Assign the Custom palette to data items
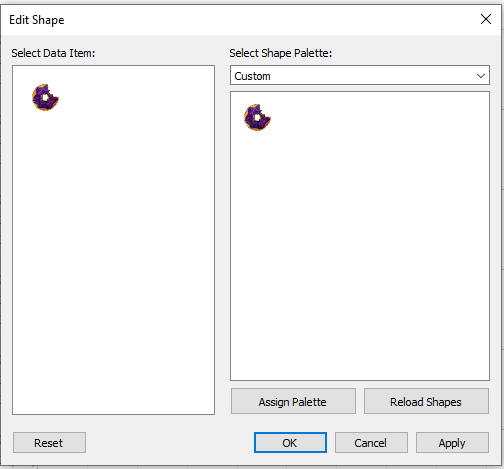This screenshot has height=469, width=504. tap(293, 401)
